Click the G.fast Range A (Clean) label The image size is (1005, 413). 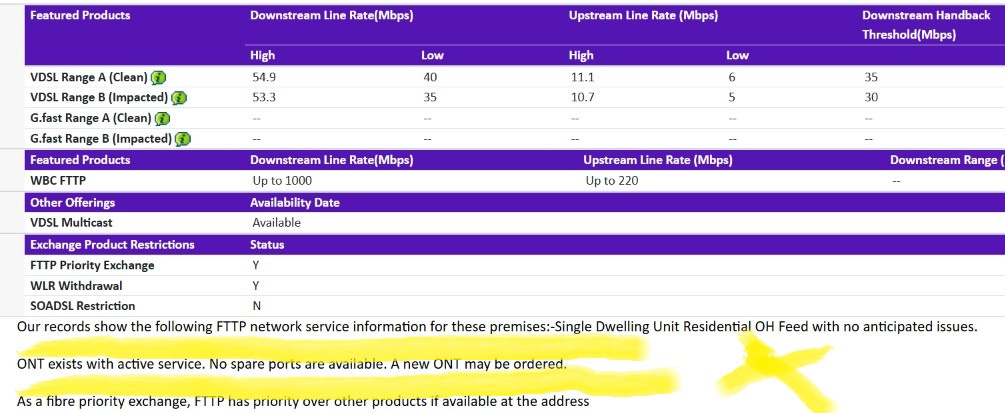(91, 118)
